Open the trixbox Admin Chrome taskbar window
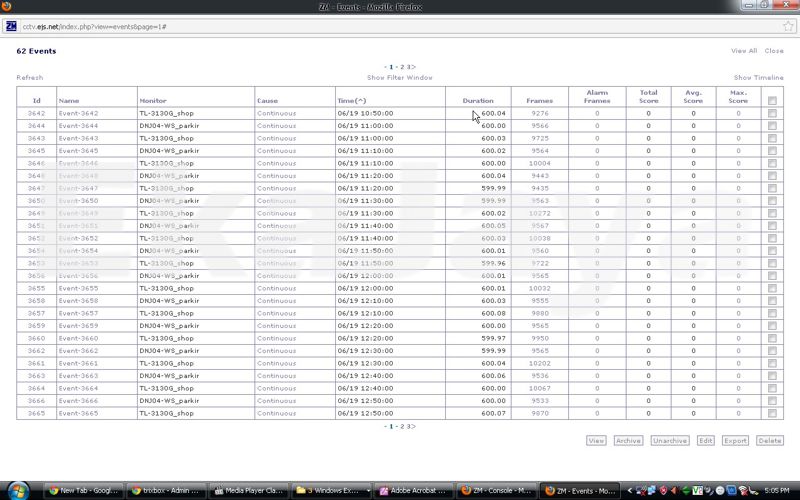This screenshot has height=500, width=800. (x=168, y=491)
